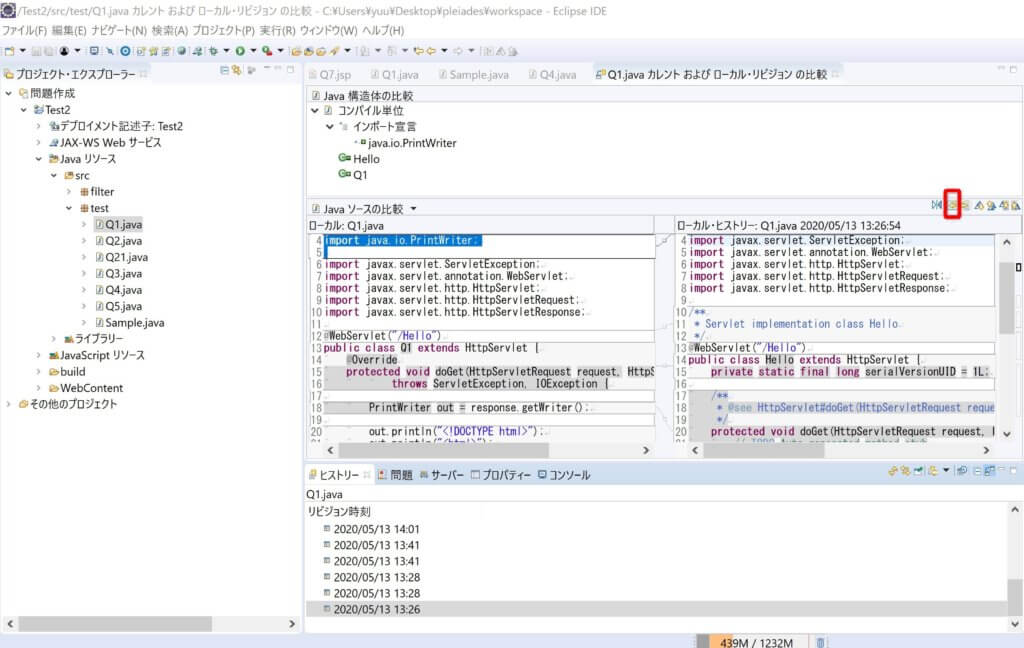Open the Run button dropdown arrow
This screenshot has width=1024, height=648.
click(253, 51)
